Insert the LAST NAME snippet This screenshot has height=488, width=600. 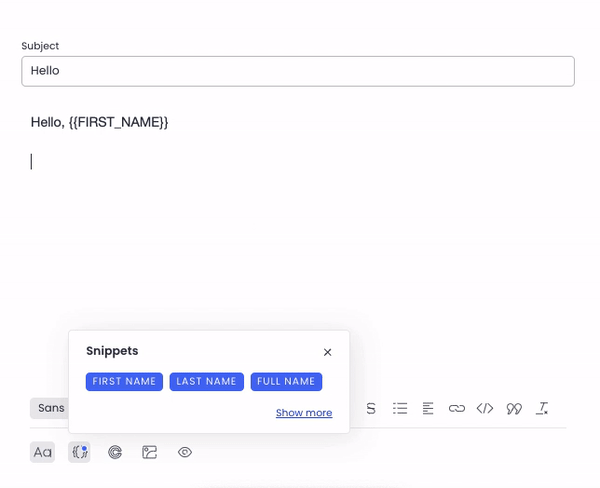[207, 382]
